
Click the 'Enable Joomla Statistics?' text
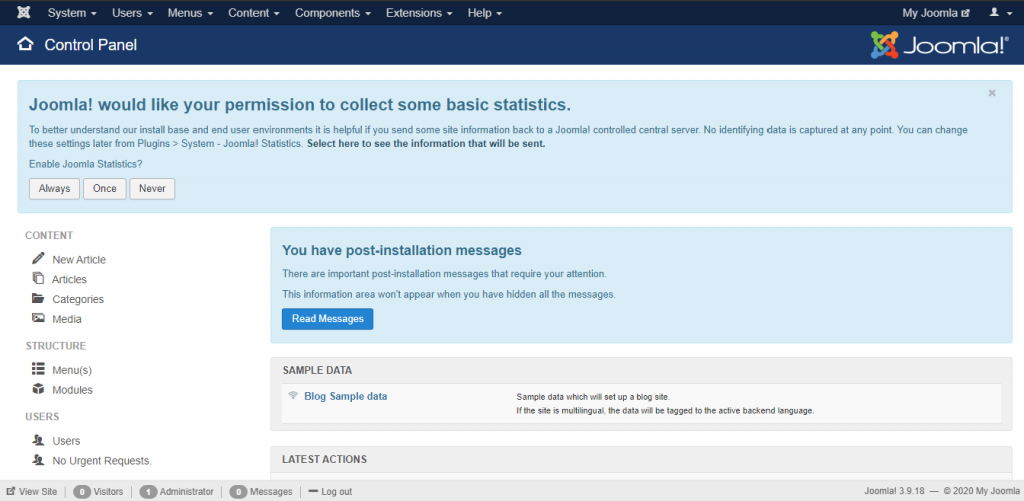pyautogui.click(x=86, y=164)
